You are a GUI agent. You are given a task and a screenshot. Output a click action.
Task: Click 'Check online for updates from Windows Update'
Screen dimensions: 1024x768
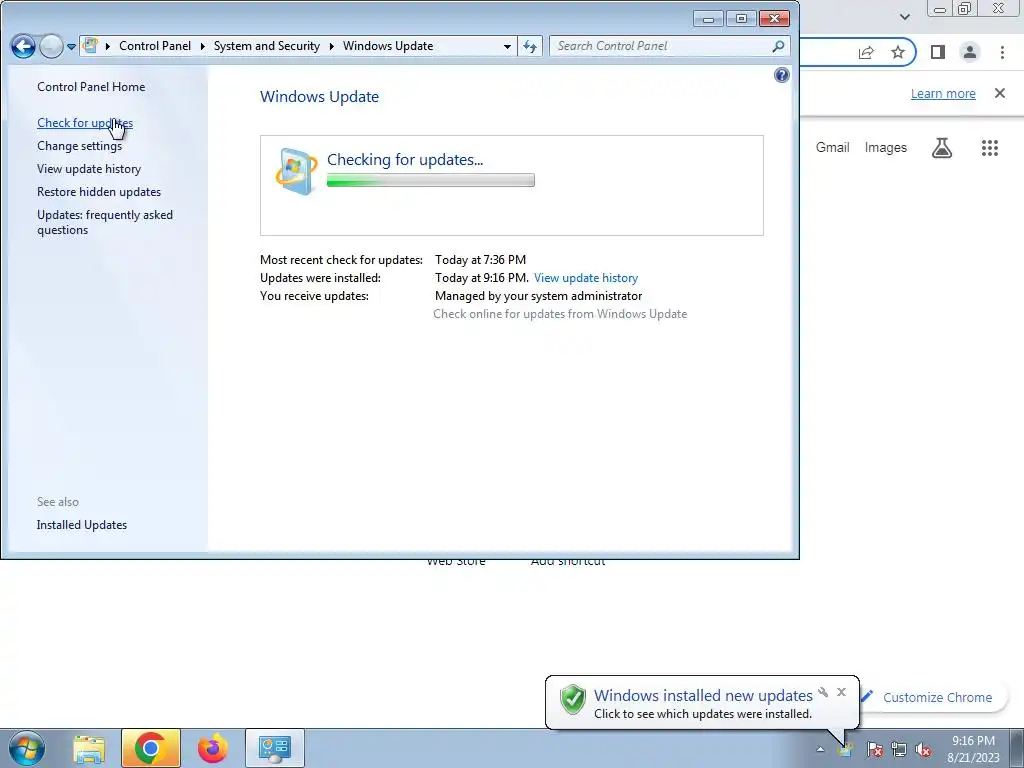pos(560,313)
